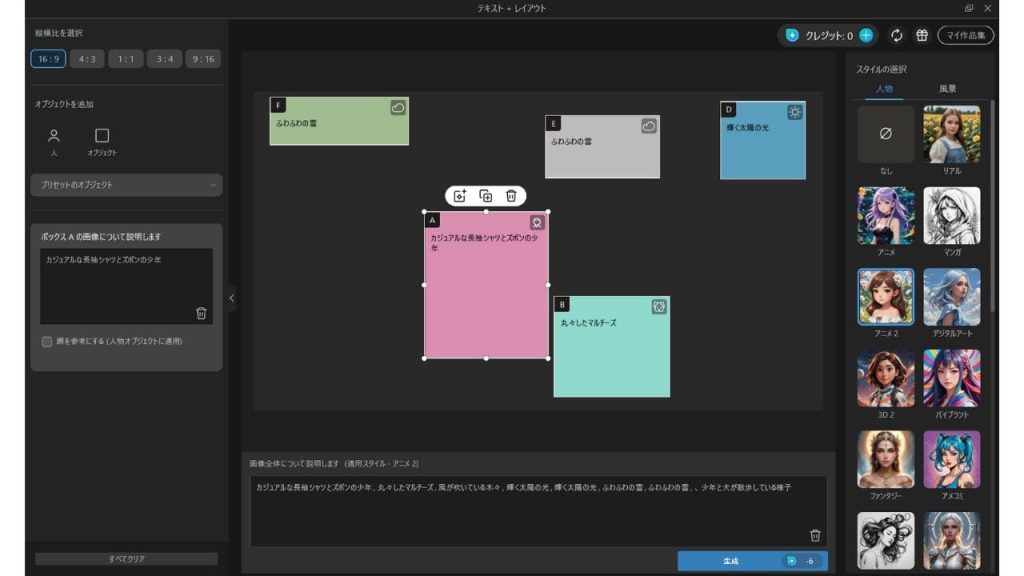This screenshot has height=576, width=1024.
Task: Click the duplicate icon above box A
Action: pos(486,196)
